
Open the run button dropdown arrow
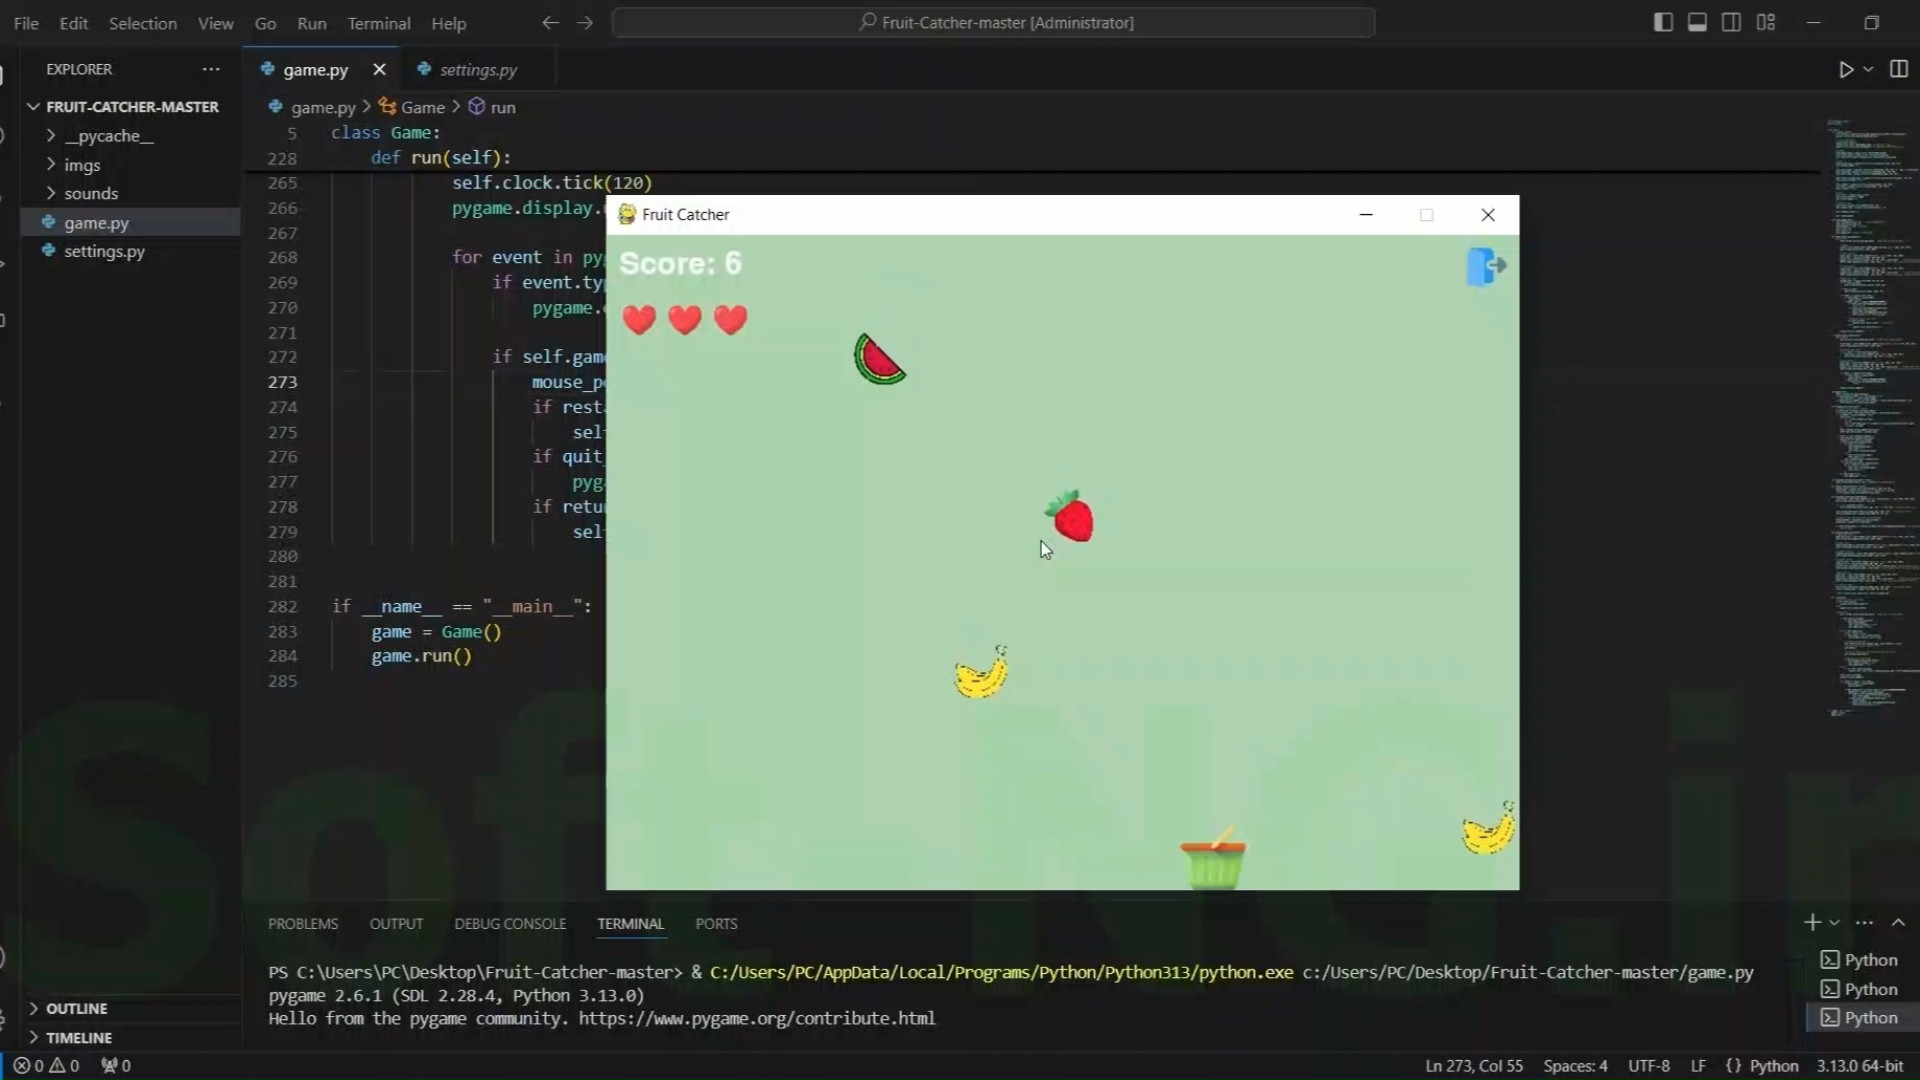[x=1868, y=69]
